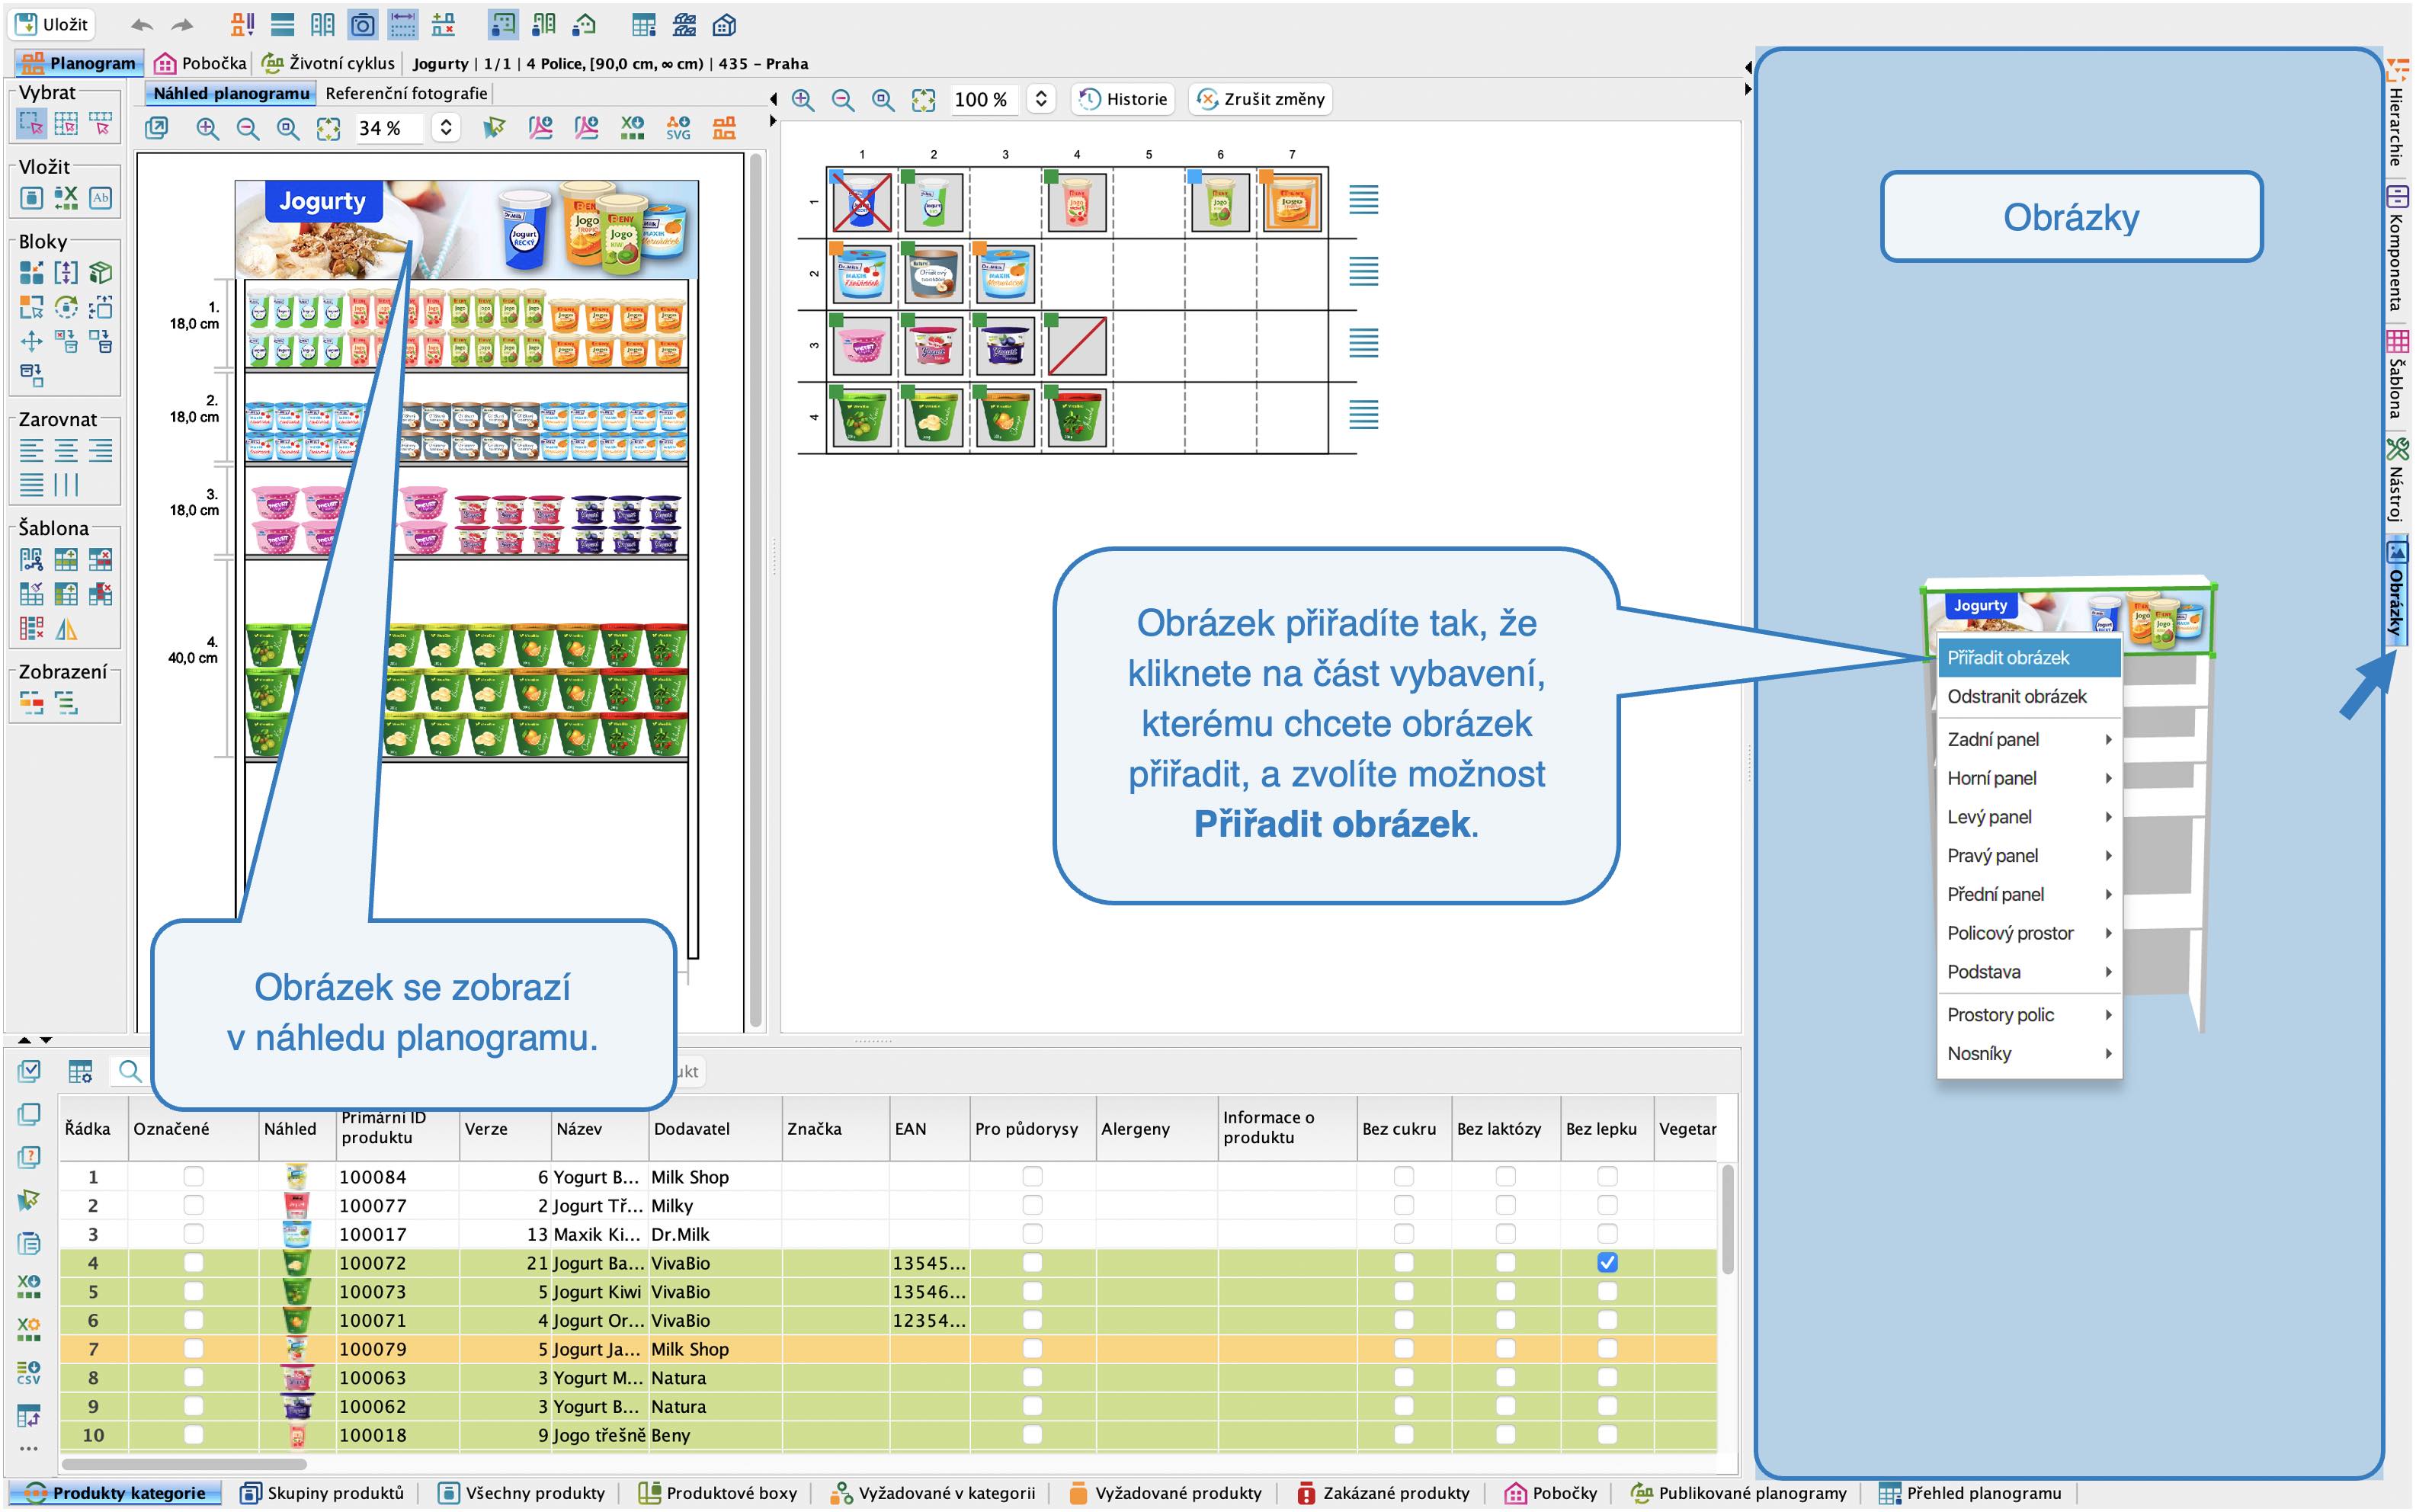This screenshot has height=1512, width=2416.
Task: Toggle Označené checkbox in row 4
Action: [193, 1262]
